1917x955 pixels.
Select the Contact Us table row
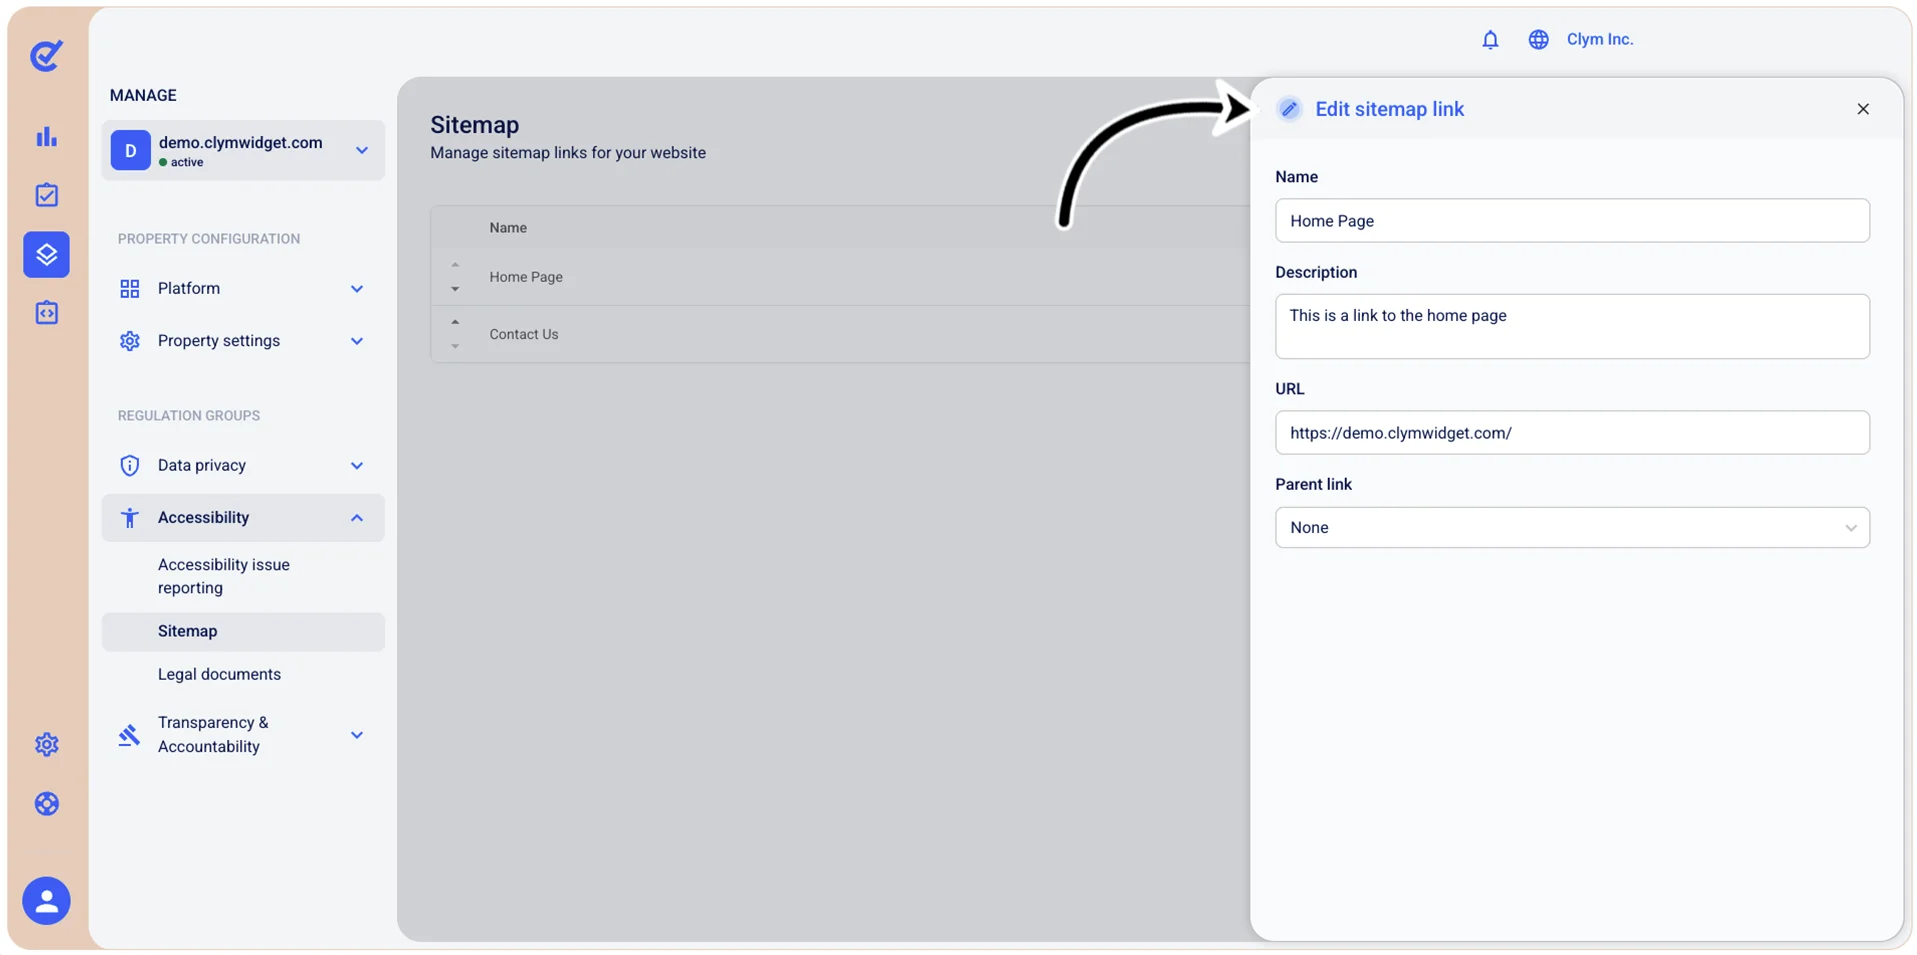coord(840,334)
